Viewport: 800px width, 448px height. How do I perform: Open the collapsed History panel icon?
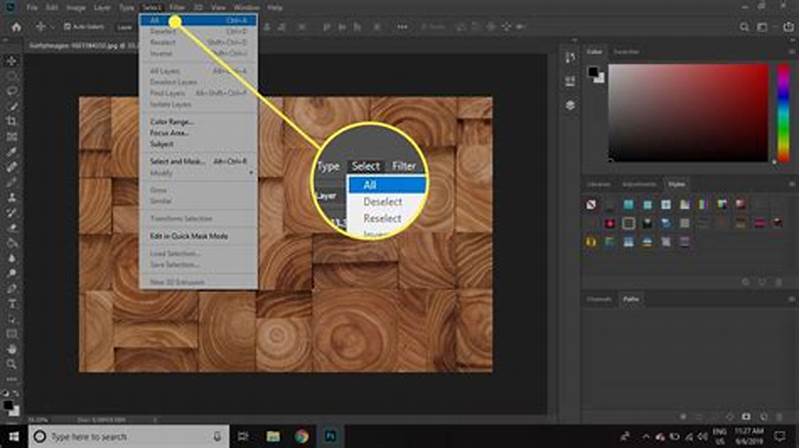570,58
